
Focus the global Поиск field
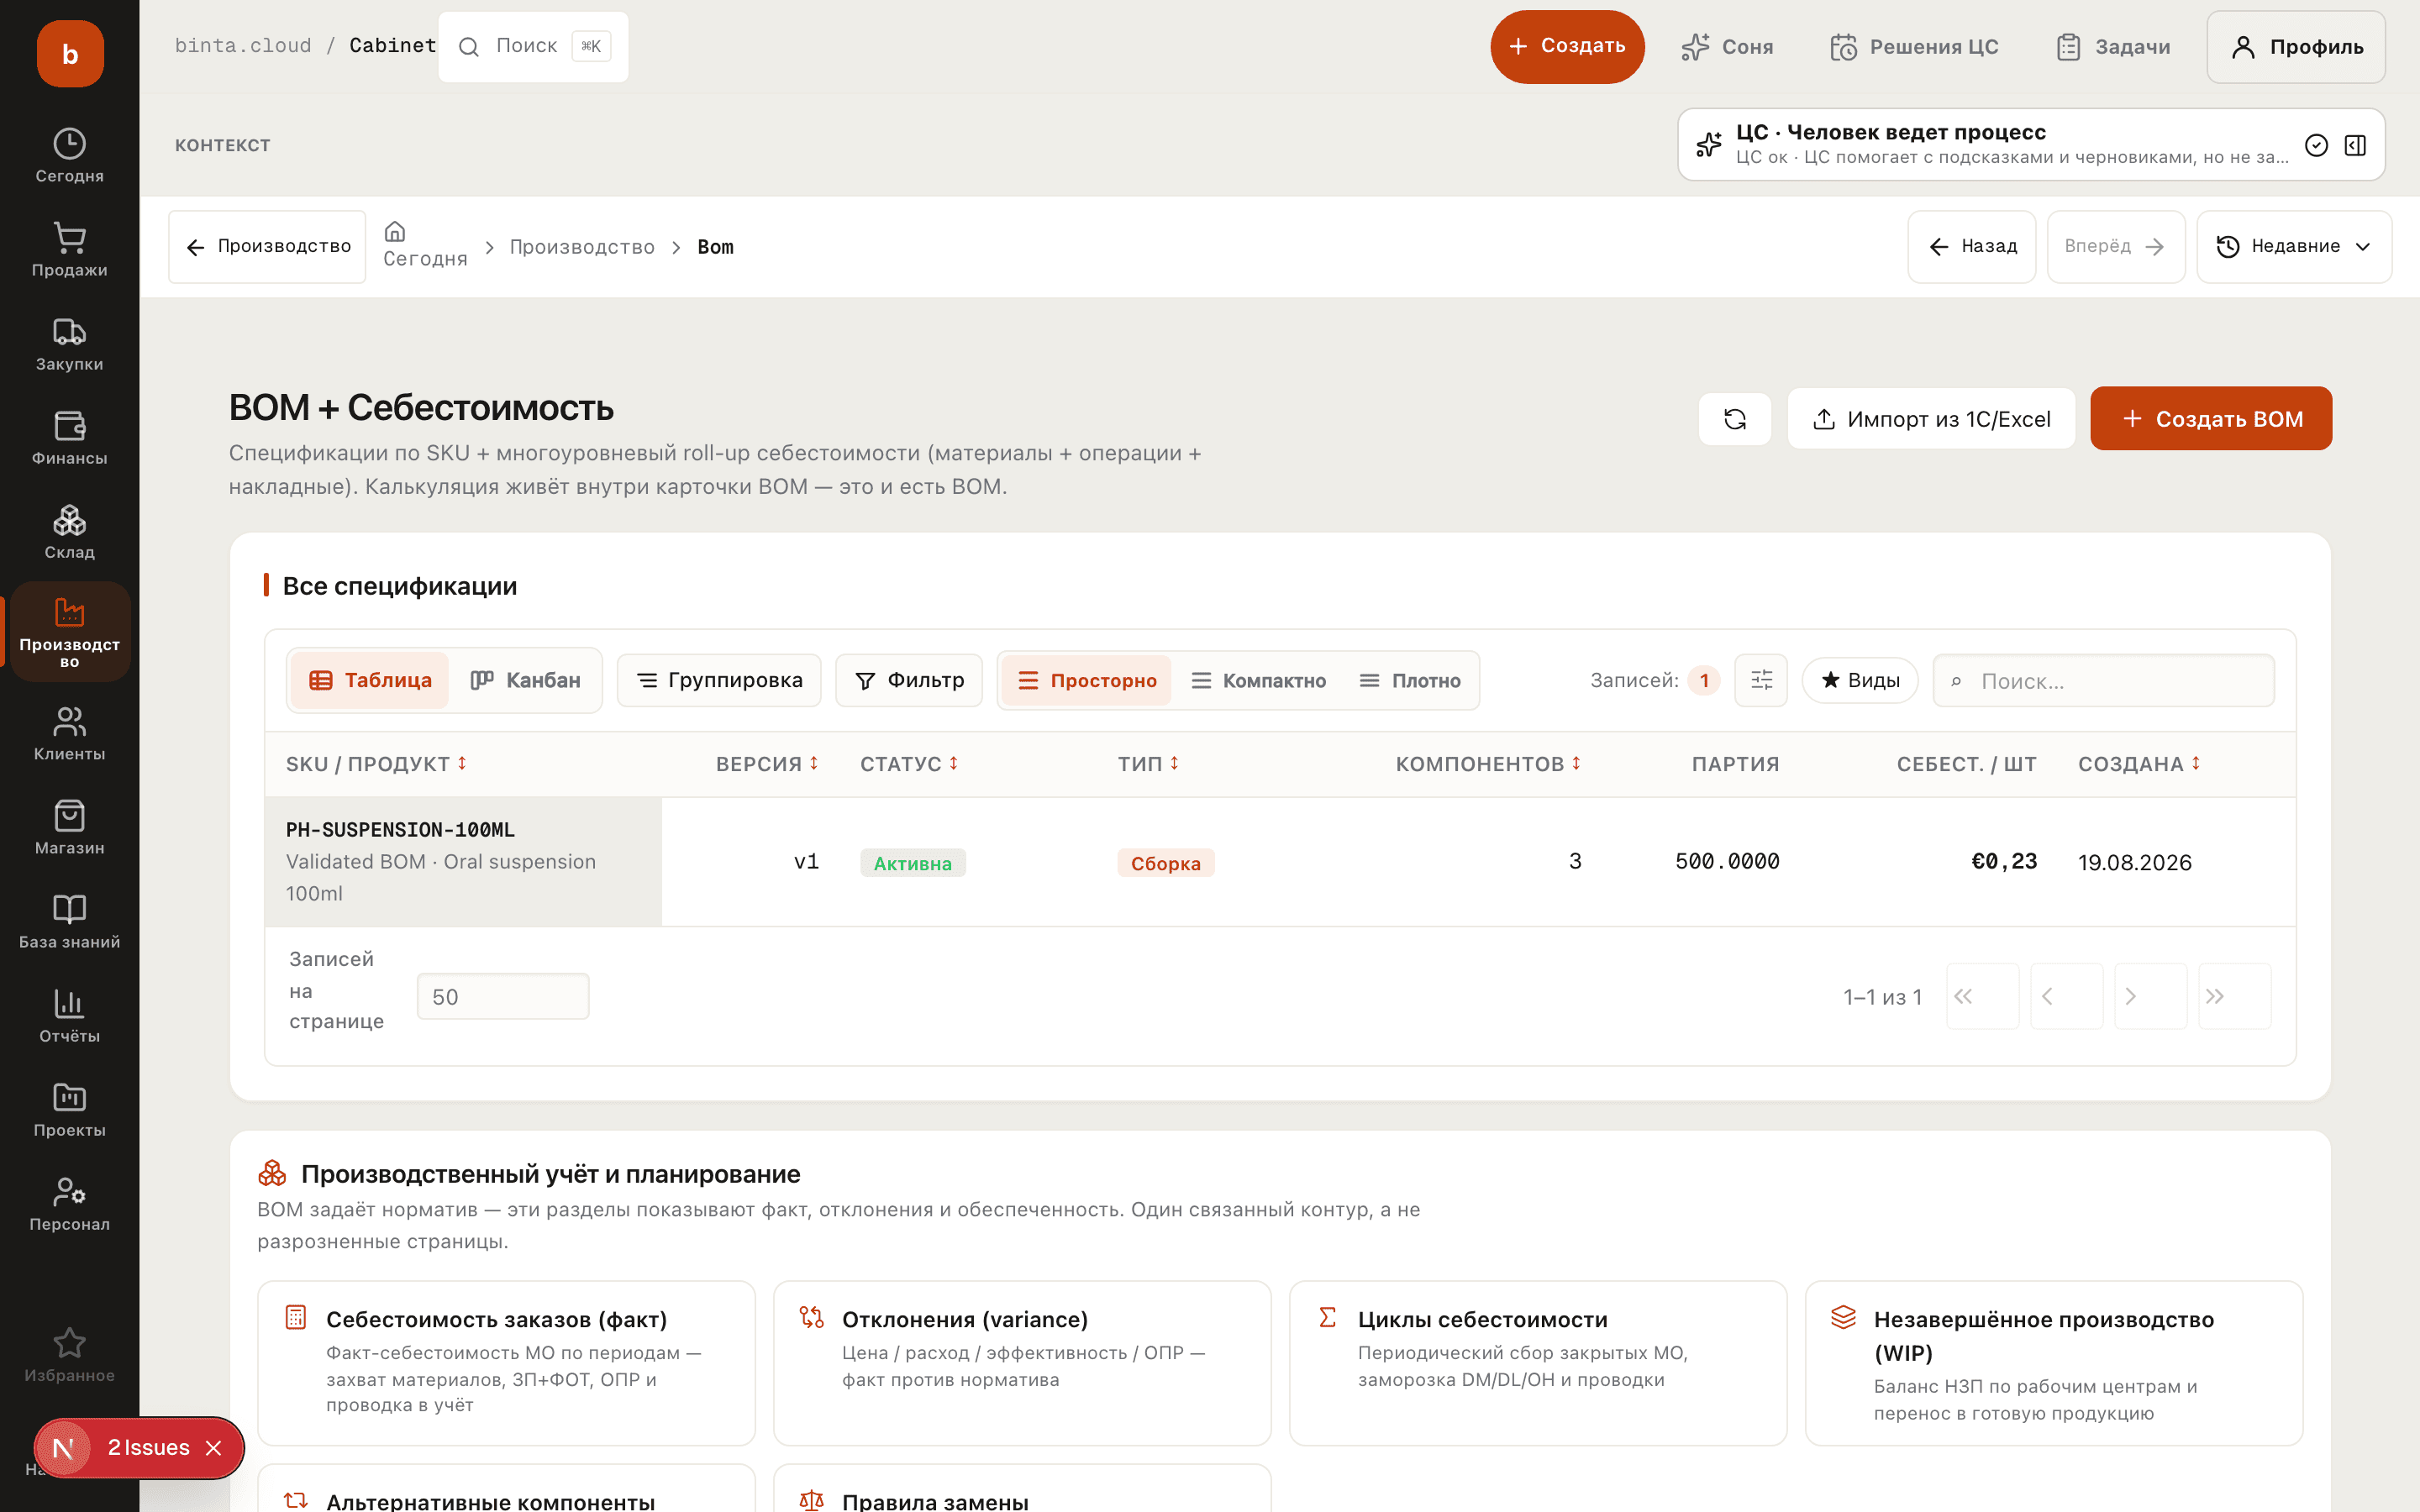[x=533, y=46]
